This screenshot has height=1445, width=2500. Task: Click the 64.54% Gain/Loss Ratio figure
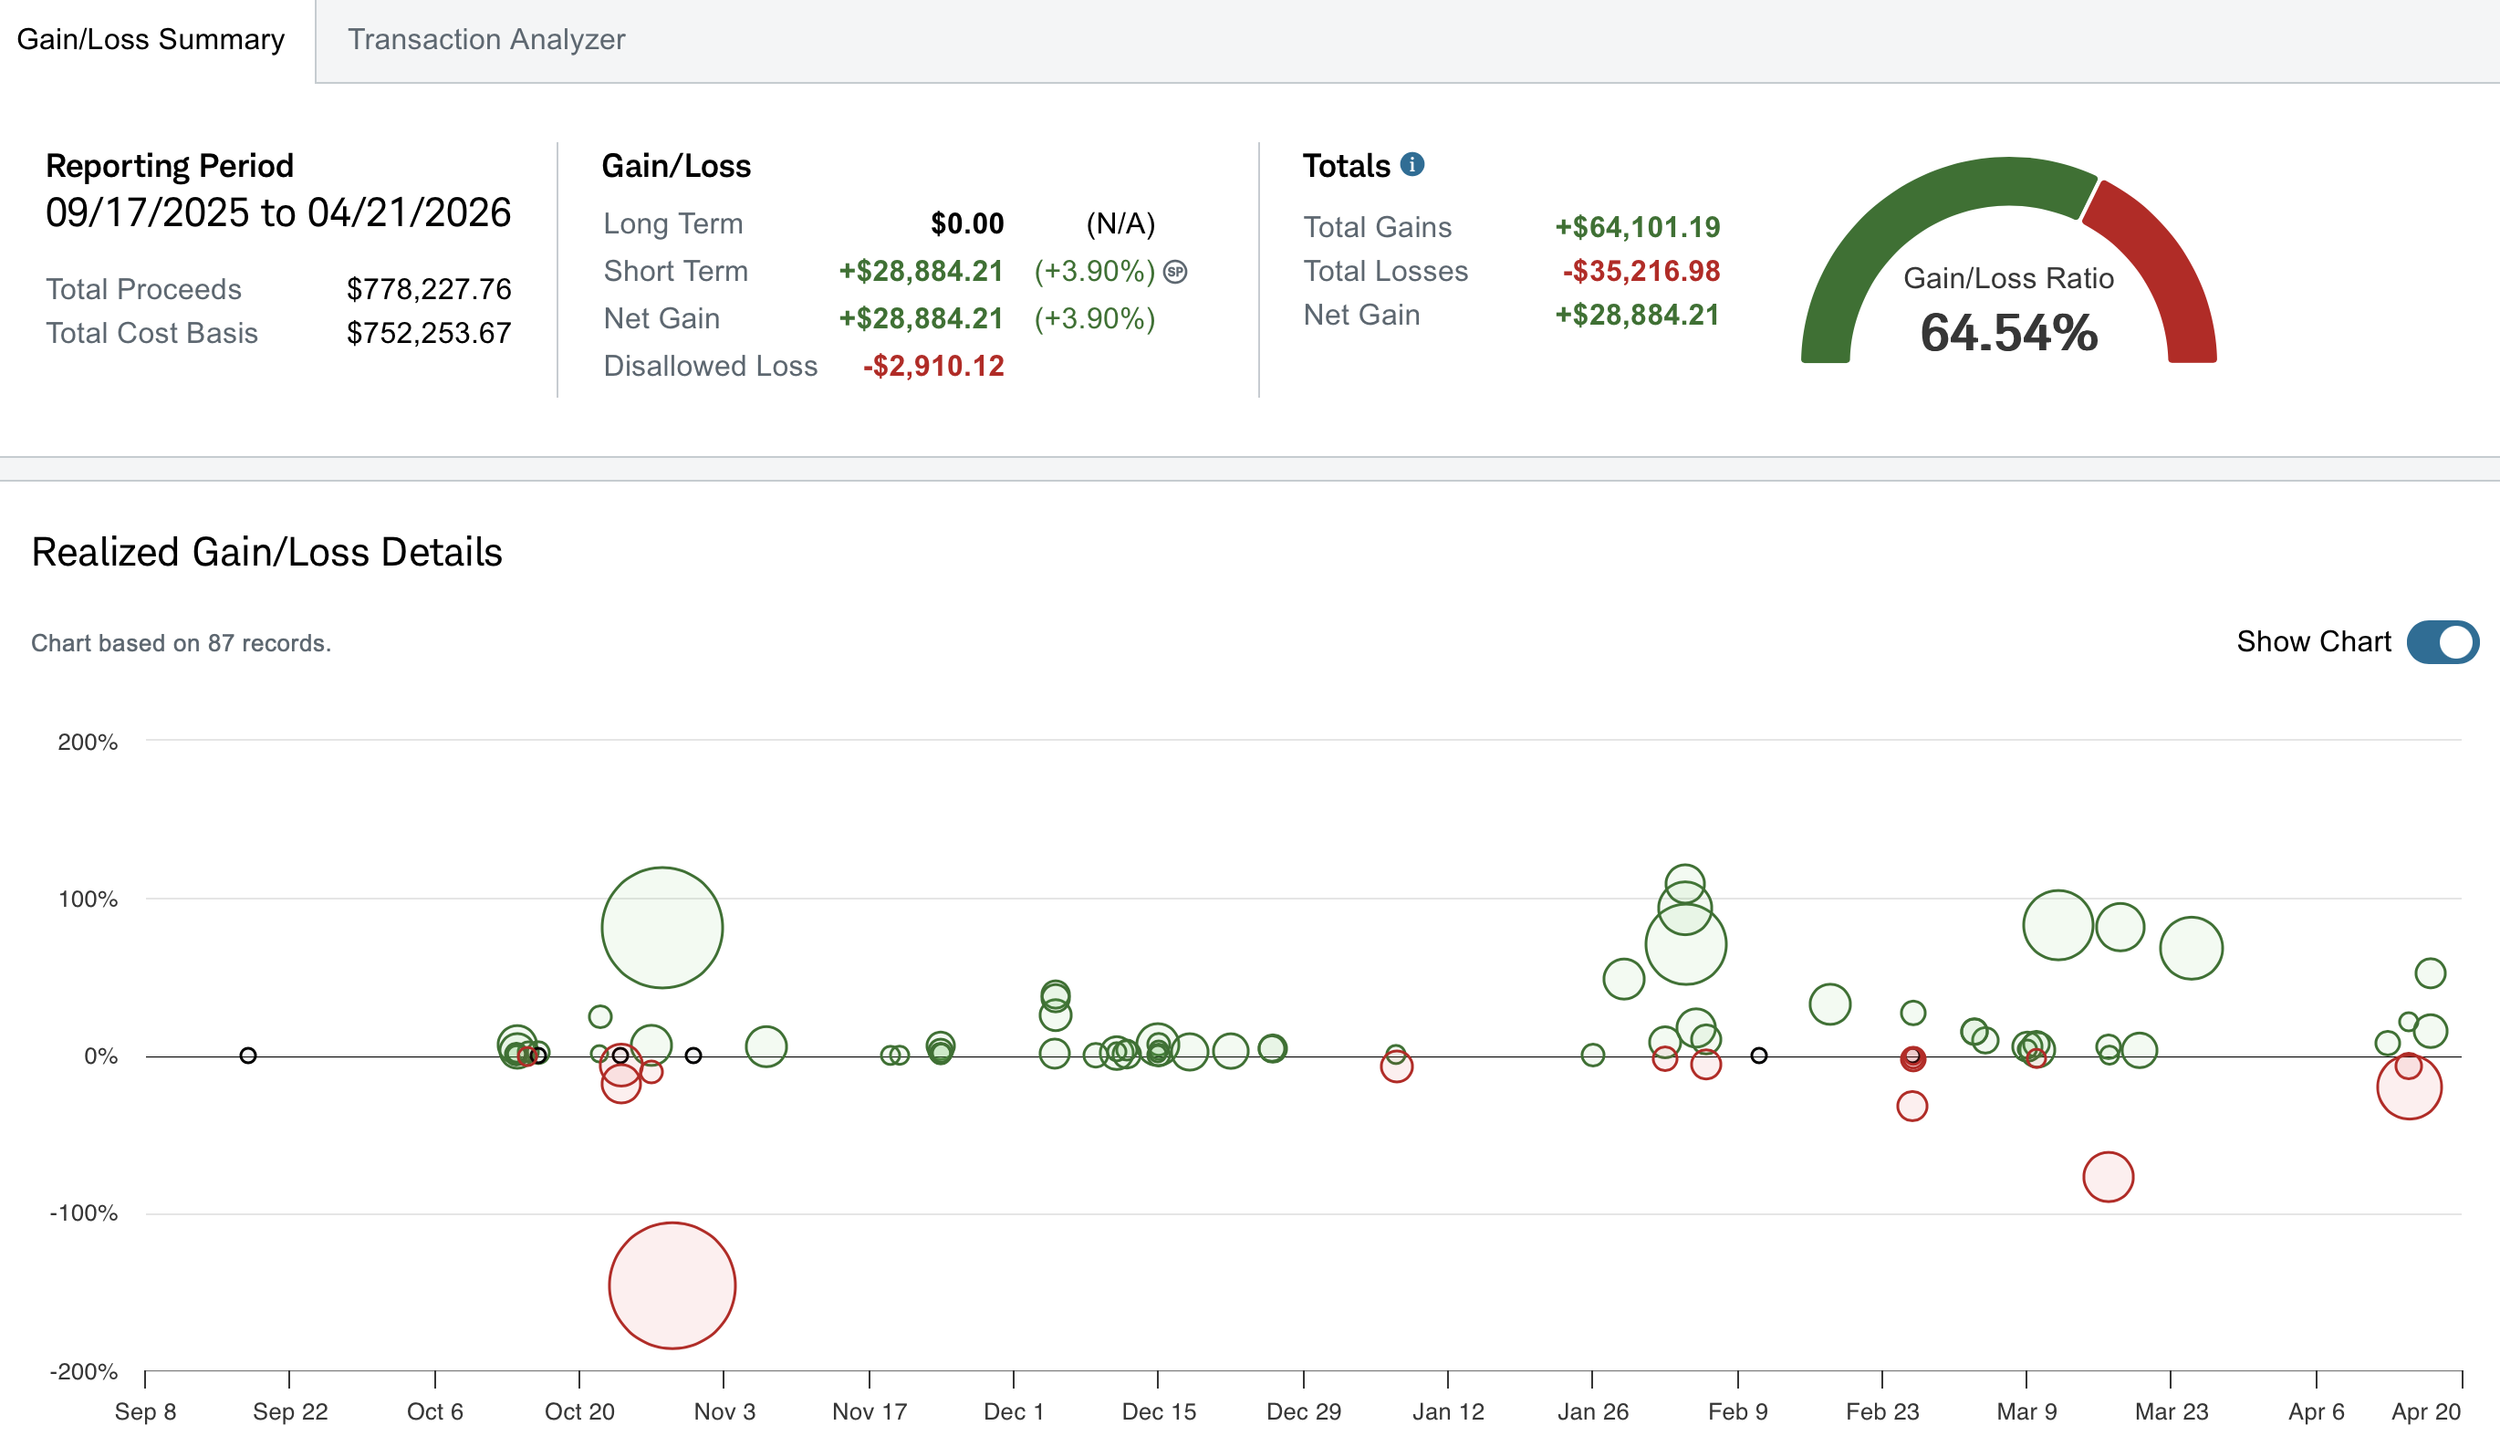(x=2008, y=333)
